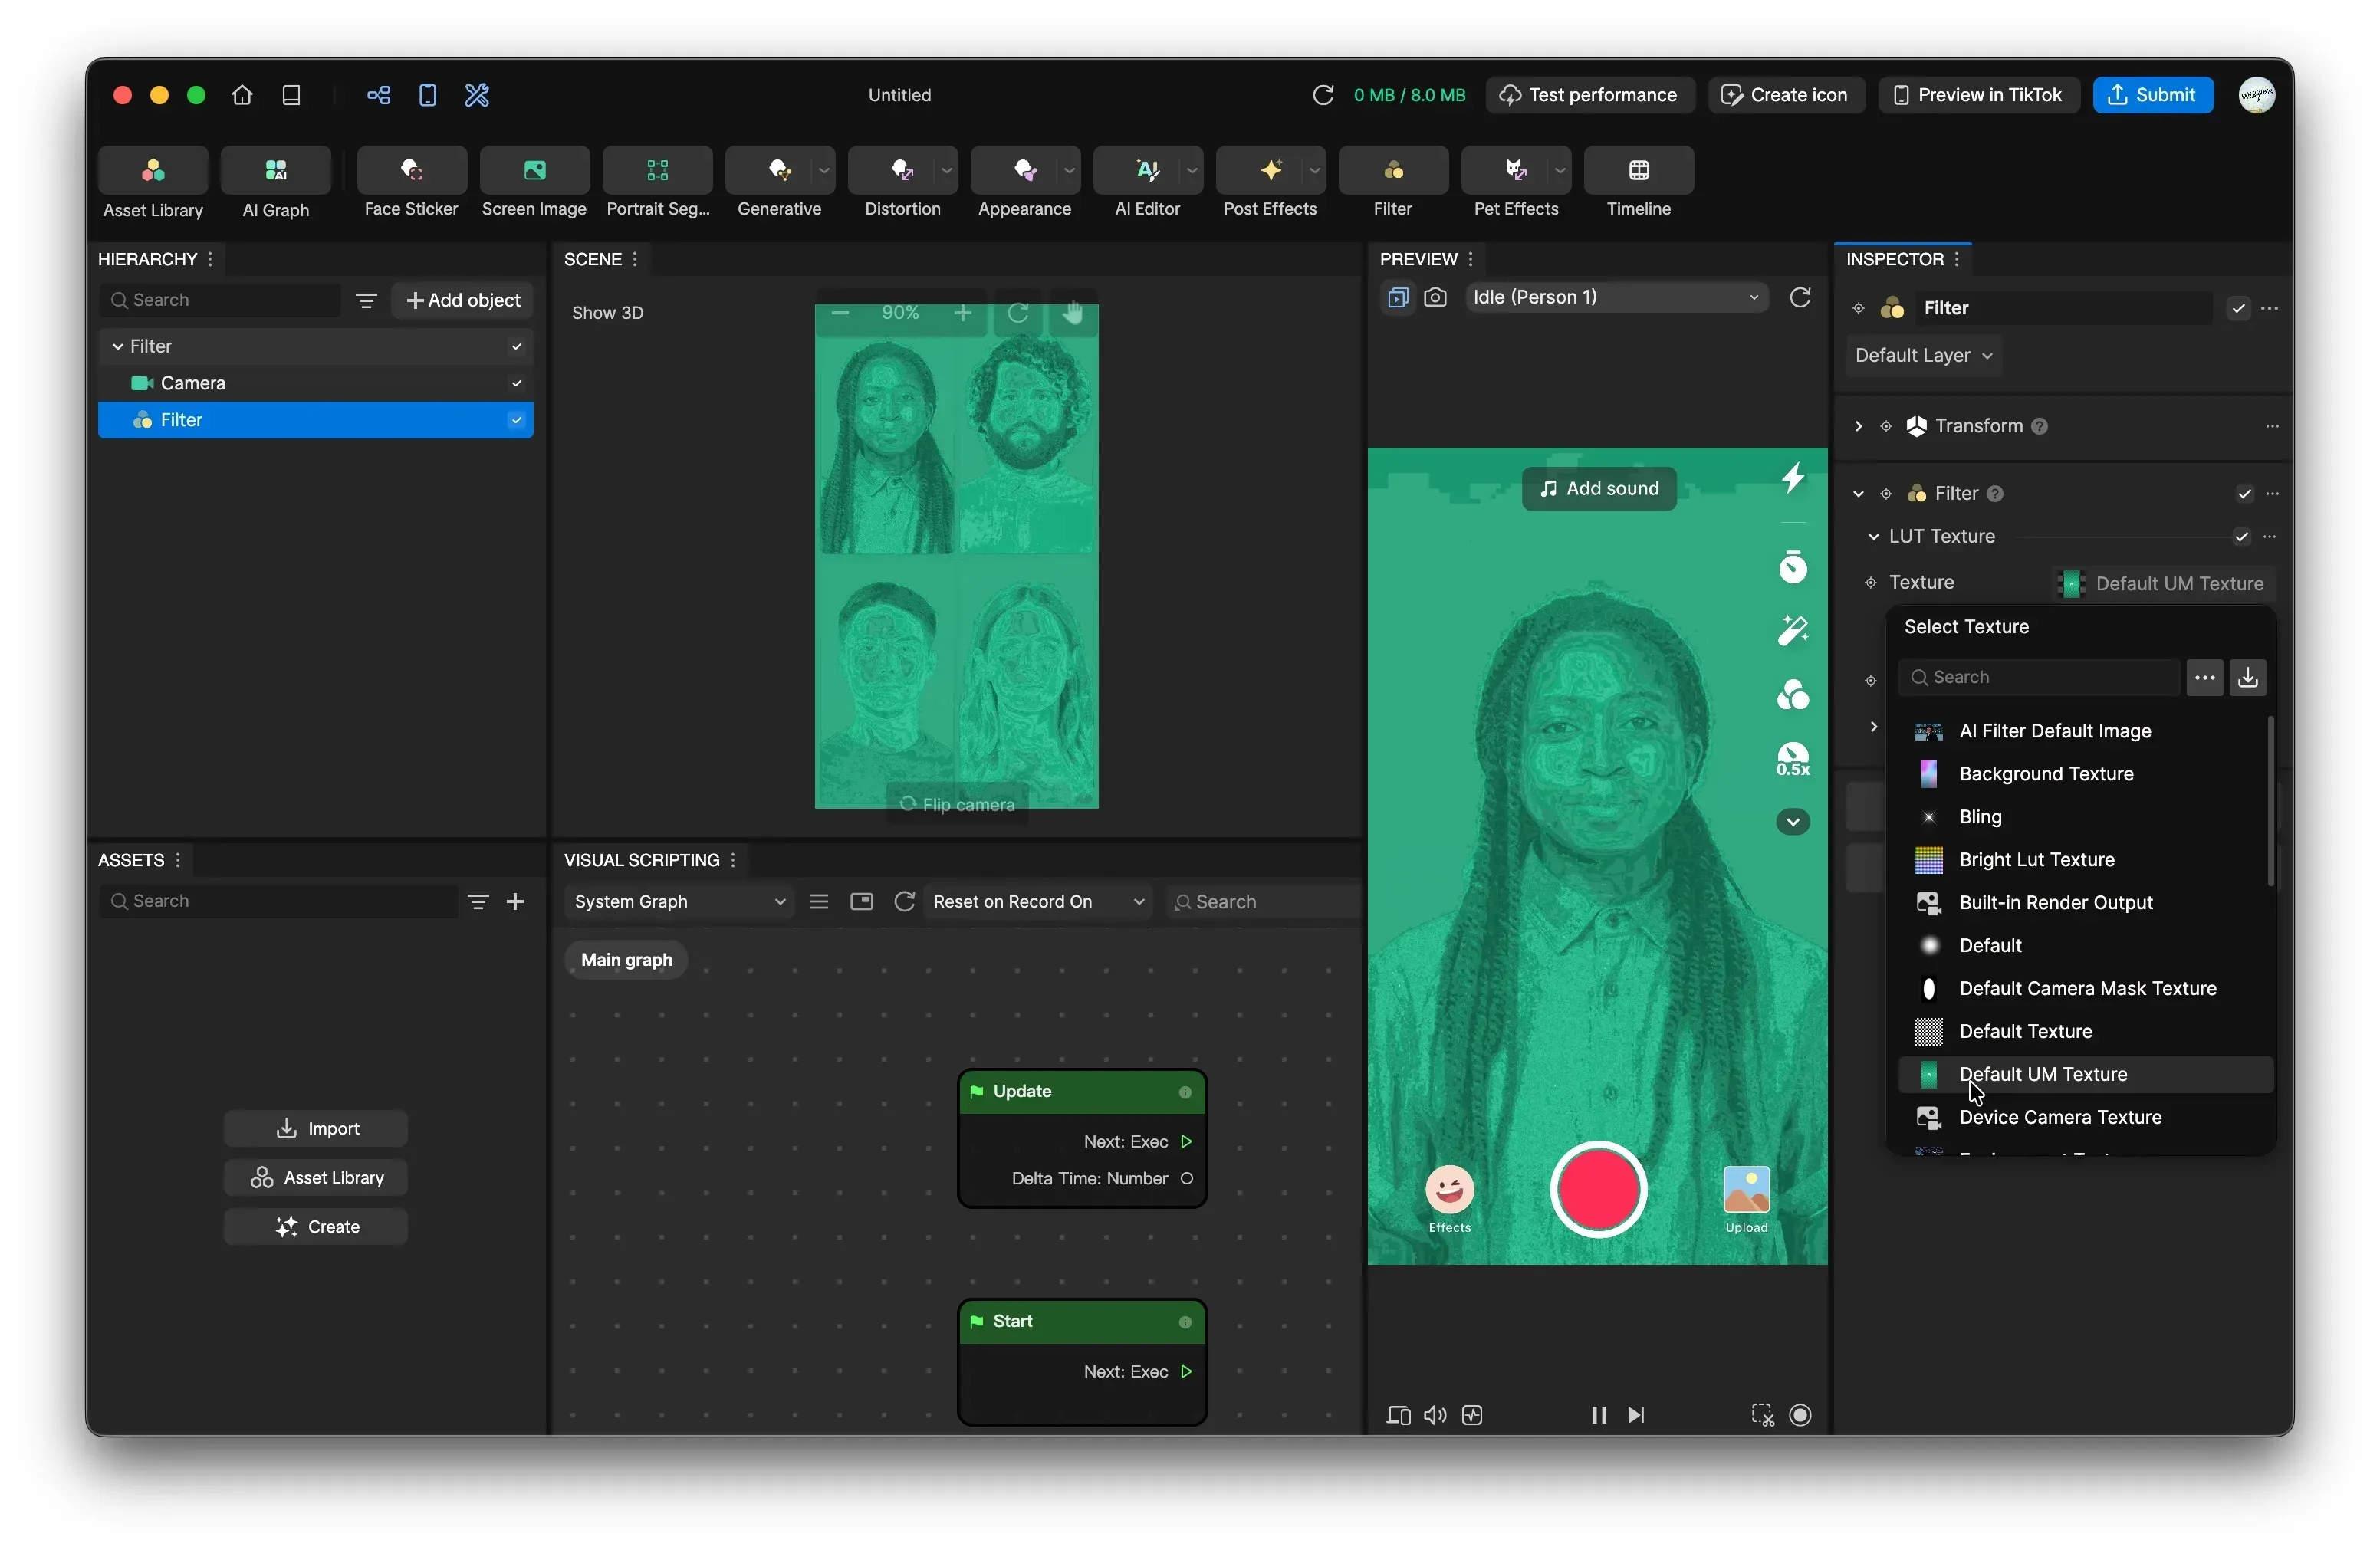The image size is (2380, 1550).
Task: Refresh the preview panel
Action: (x=1800, y=298)
